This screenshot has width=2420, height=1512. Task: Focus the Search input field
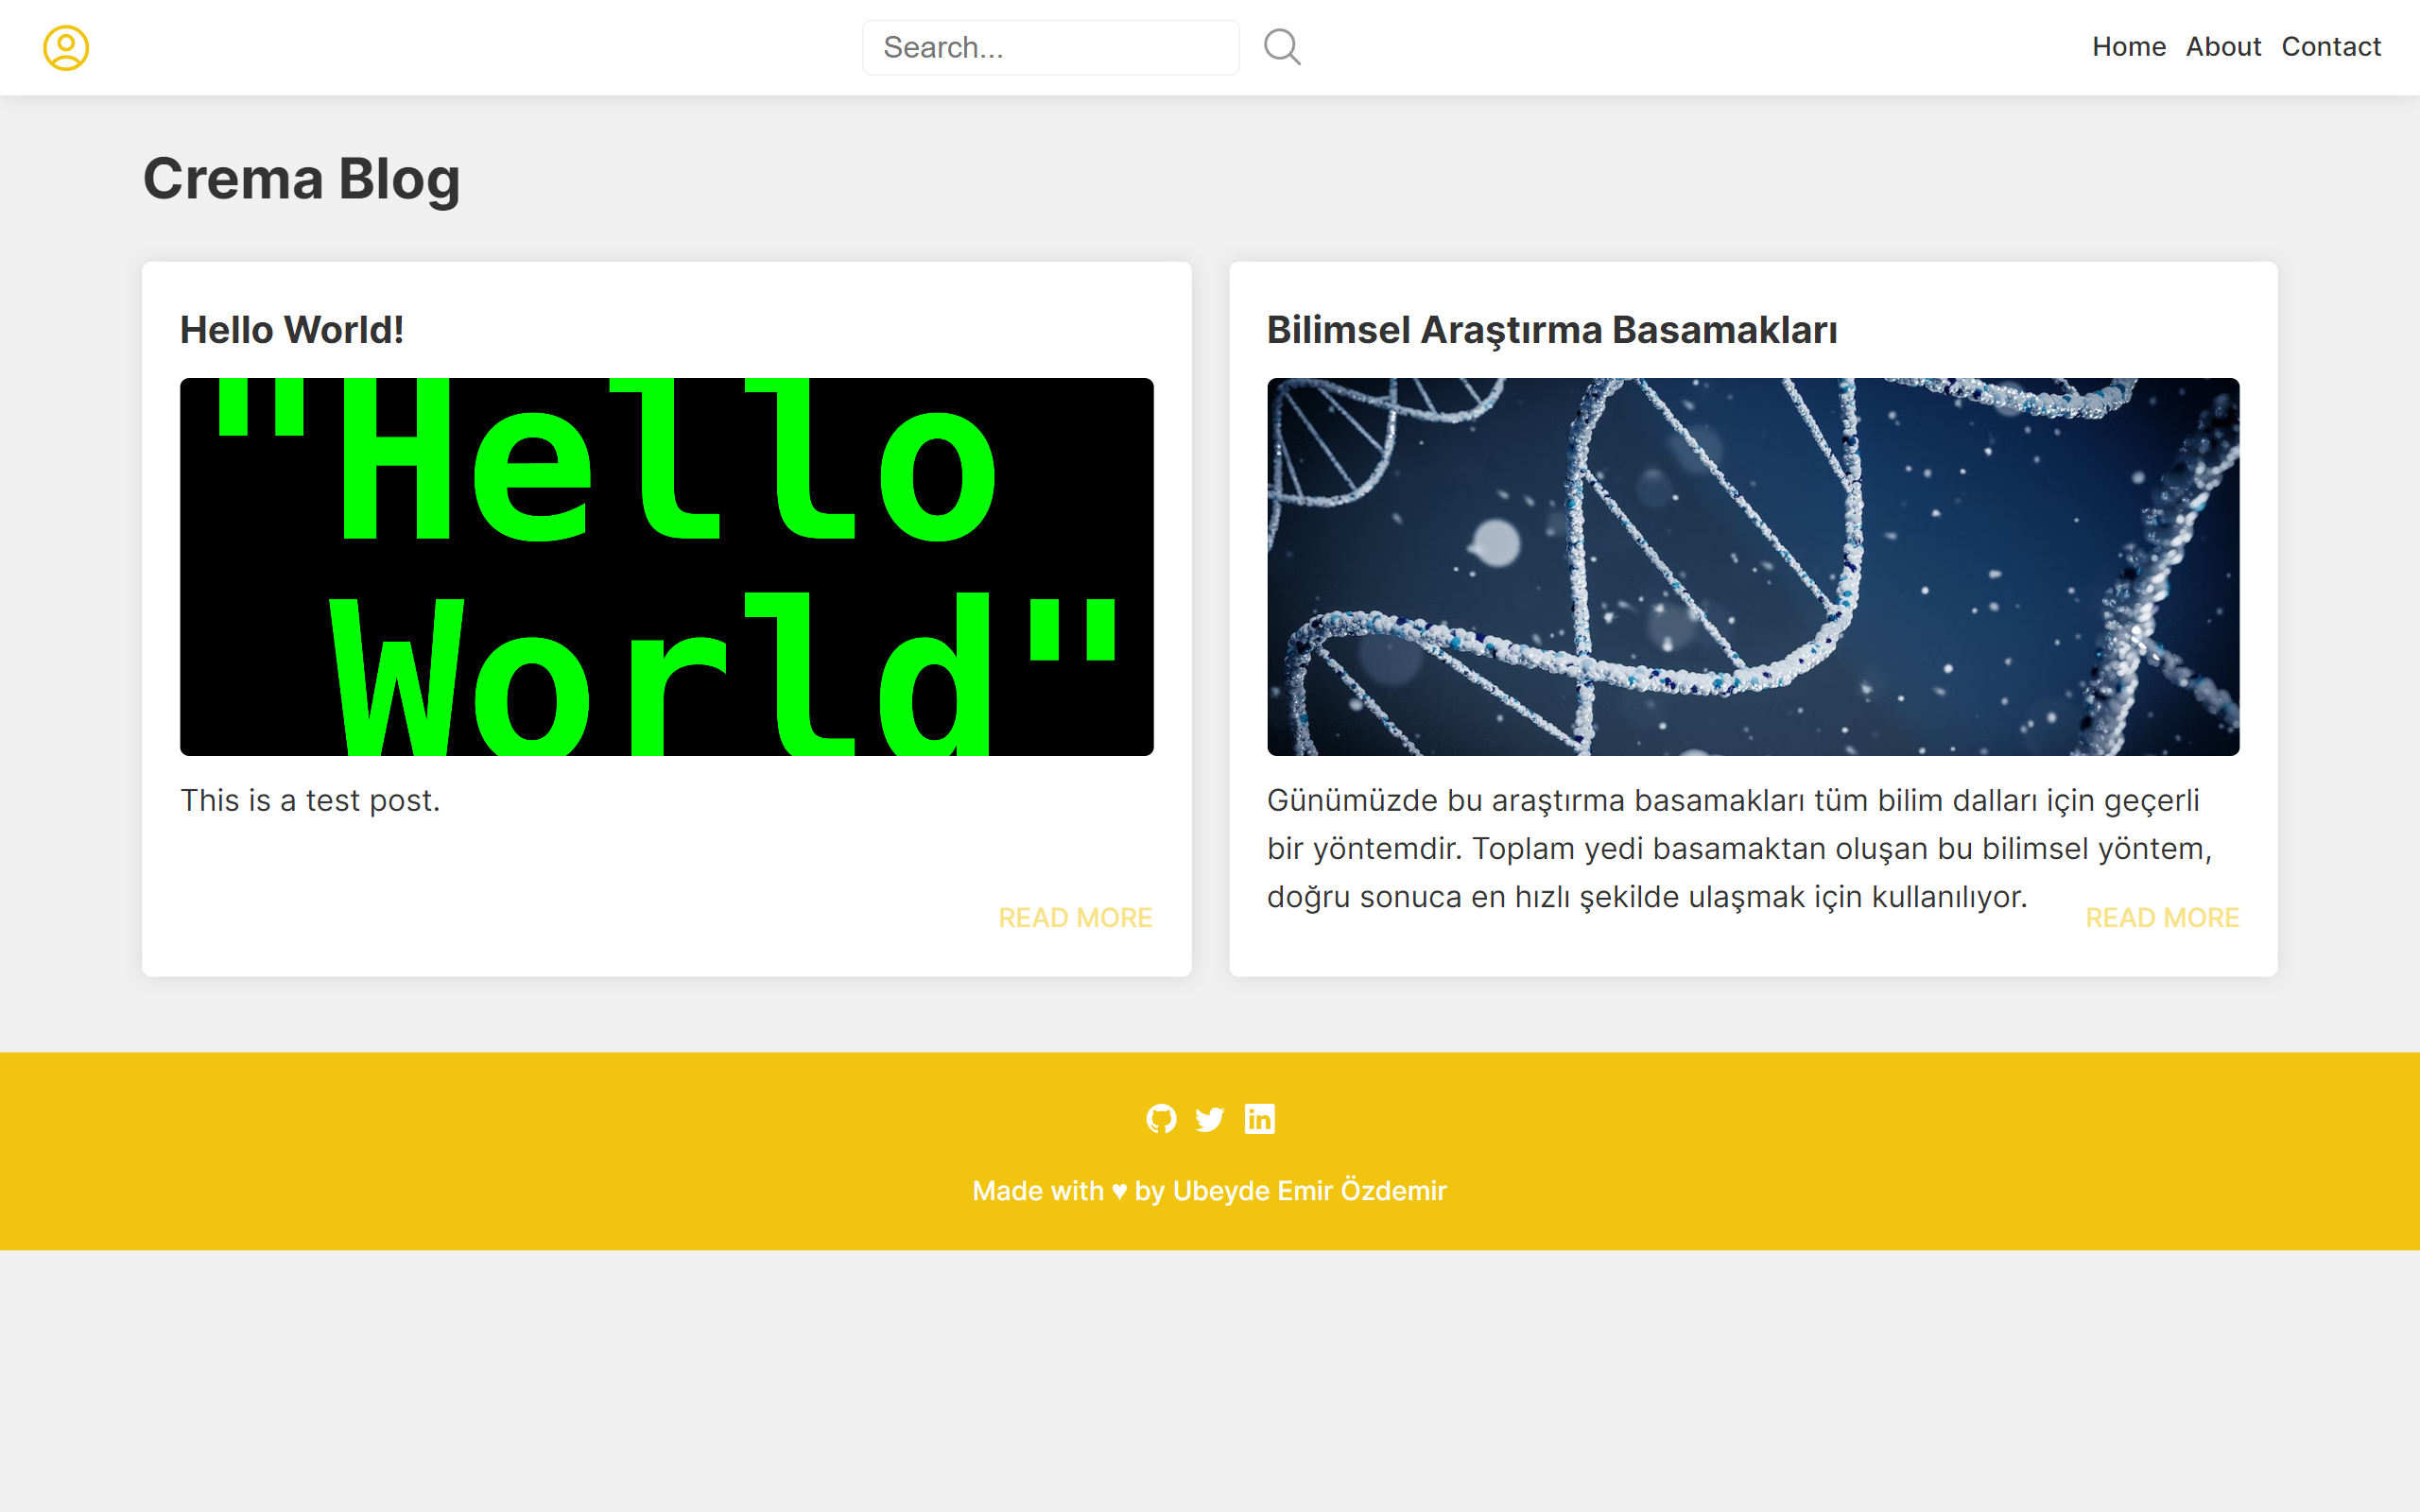(x=1050, y=47)
